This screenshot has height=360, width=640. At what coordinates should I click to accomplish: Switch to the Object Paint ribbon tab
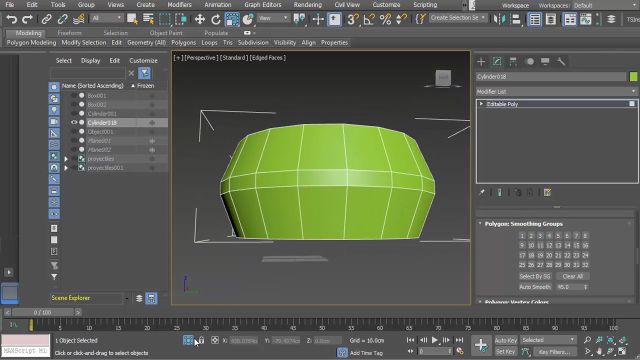click(166, 33)
